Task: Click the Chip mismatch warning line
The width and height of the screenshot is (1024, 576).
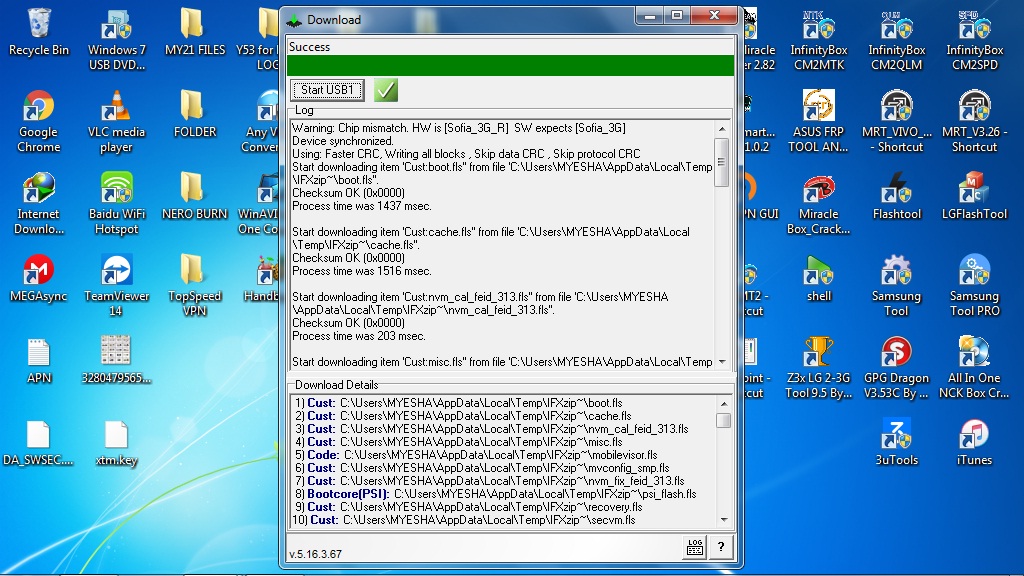Action: (458, 128)
